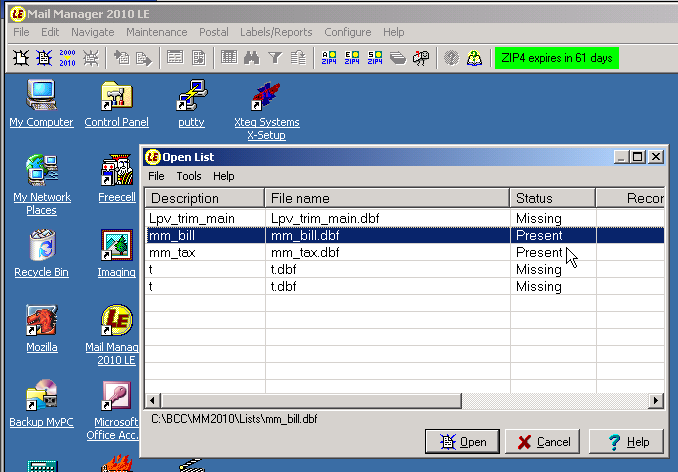The height and width of the screenshot is (472, 678).
Task: Click the horizontal scrollbar right arrow
Action: tap(656, 401)
